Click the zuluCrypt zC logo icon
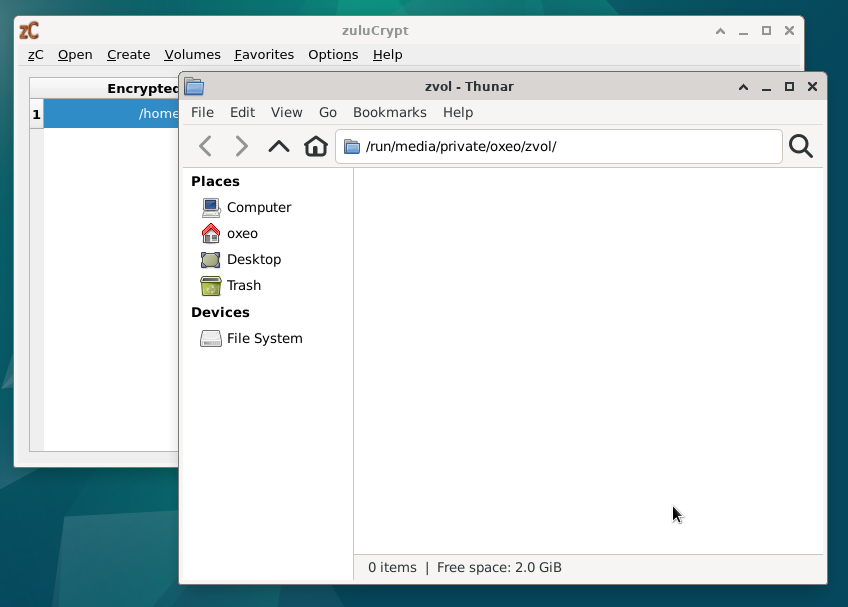The width and height of the screenshot is (848, 607). 29,31
